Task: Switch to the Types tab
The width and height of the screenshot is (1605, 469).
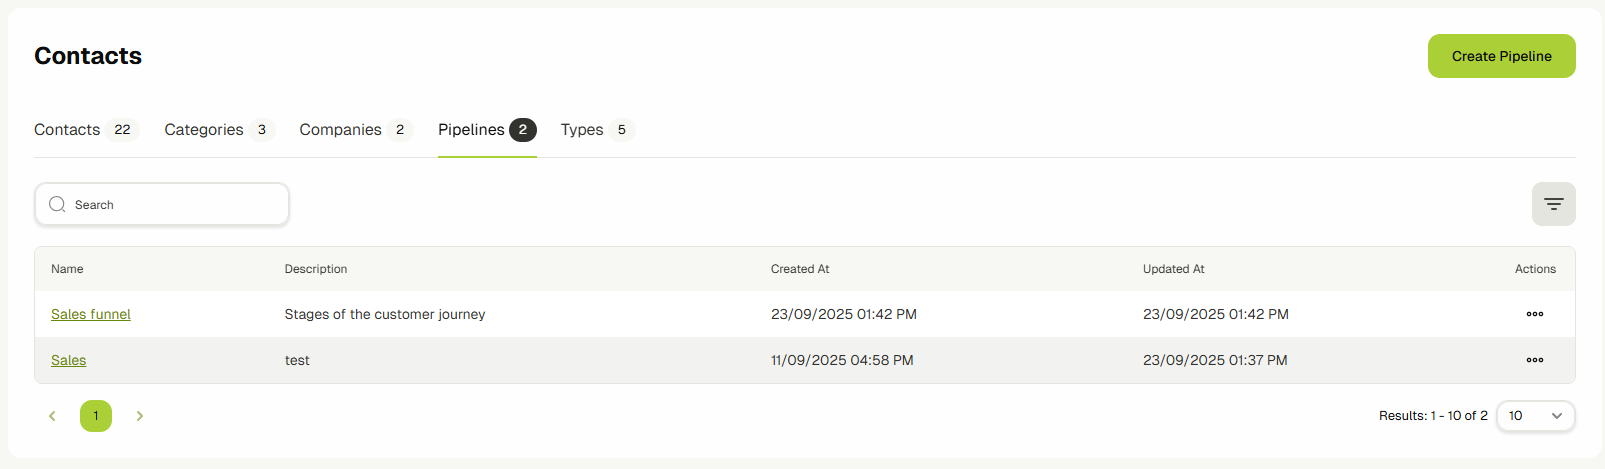Action: (x=582, y=130)
